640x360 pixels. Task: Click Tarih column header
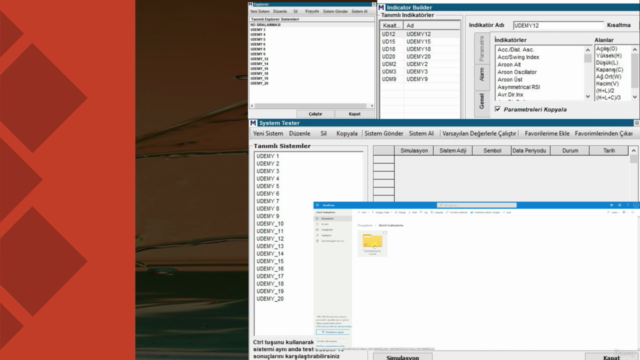coord(609,151)
